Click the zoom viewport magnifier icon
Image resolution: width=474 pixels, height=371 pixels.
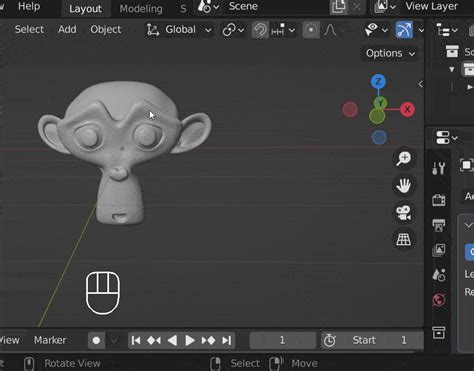click(403, 158)
